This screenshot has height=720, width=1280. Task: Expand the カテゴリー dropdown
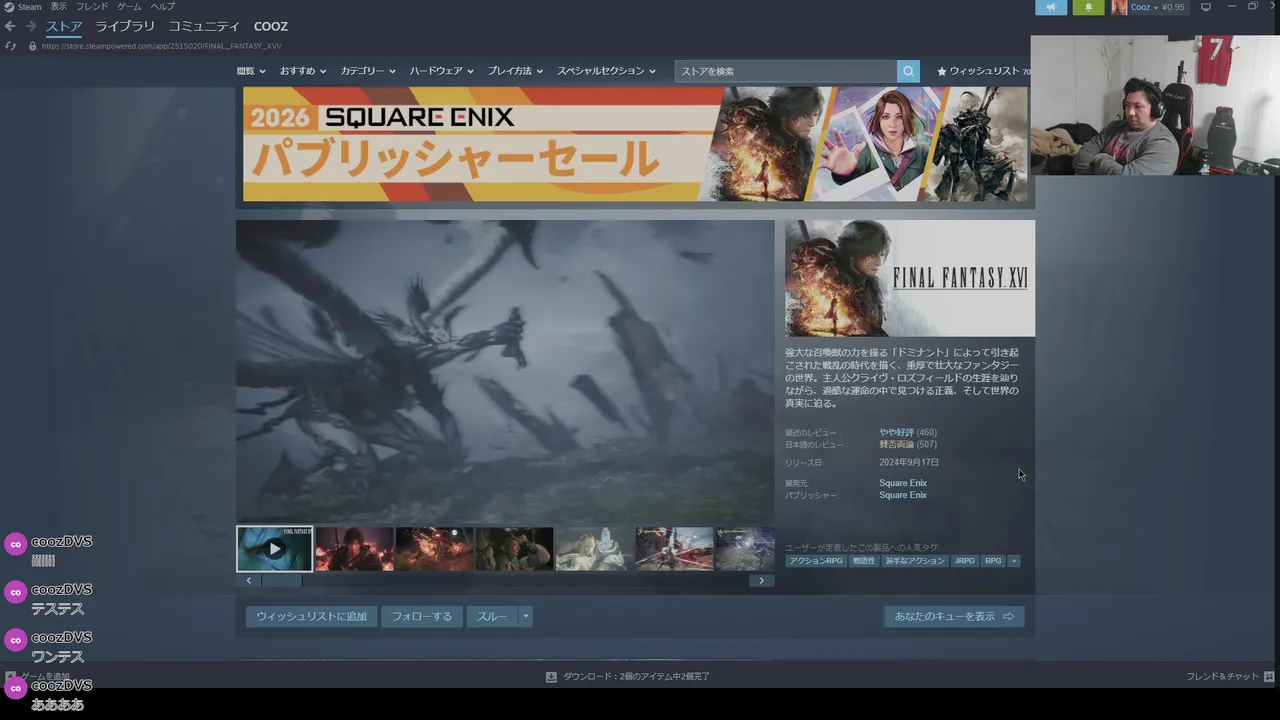pos(368,71)
